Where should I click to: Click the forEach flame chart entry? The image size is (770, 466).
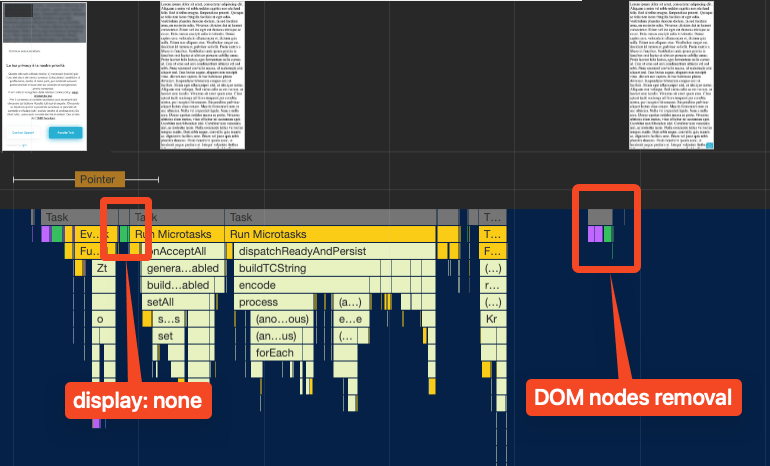[275, 353]
